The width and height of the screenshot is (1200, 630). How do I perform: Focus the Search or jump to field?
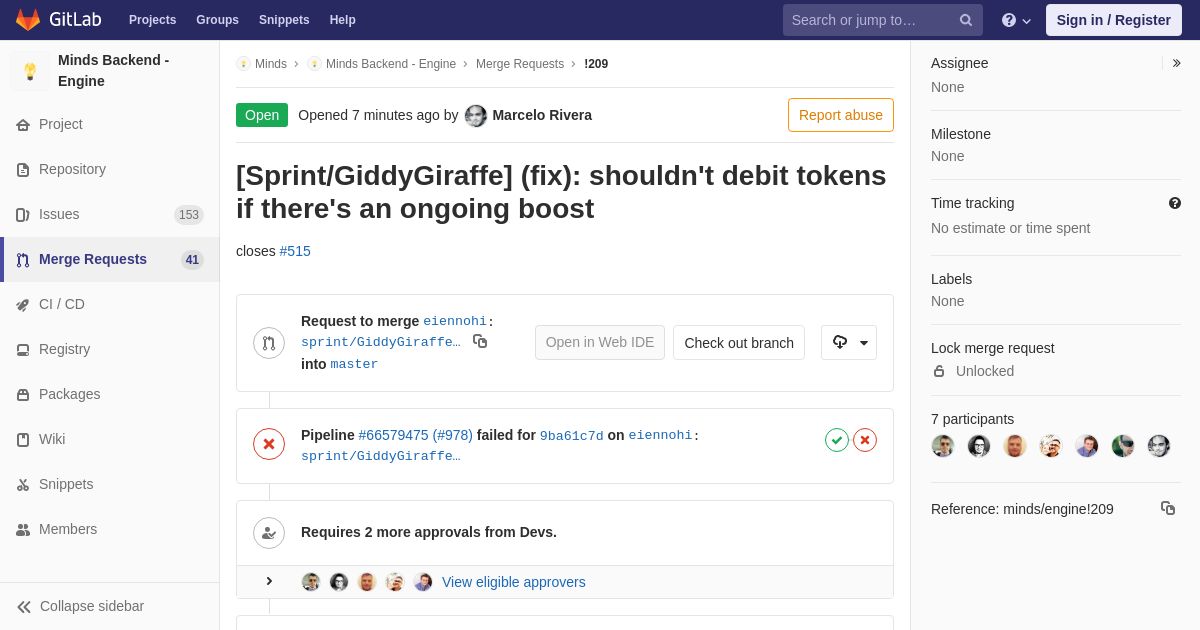883,20
